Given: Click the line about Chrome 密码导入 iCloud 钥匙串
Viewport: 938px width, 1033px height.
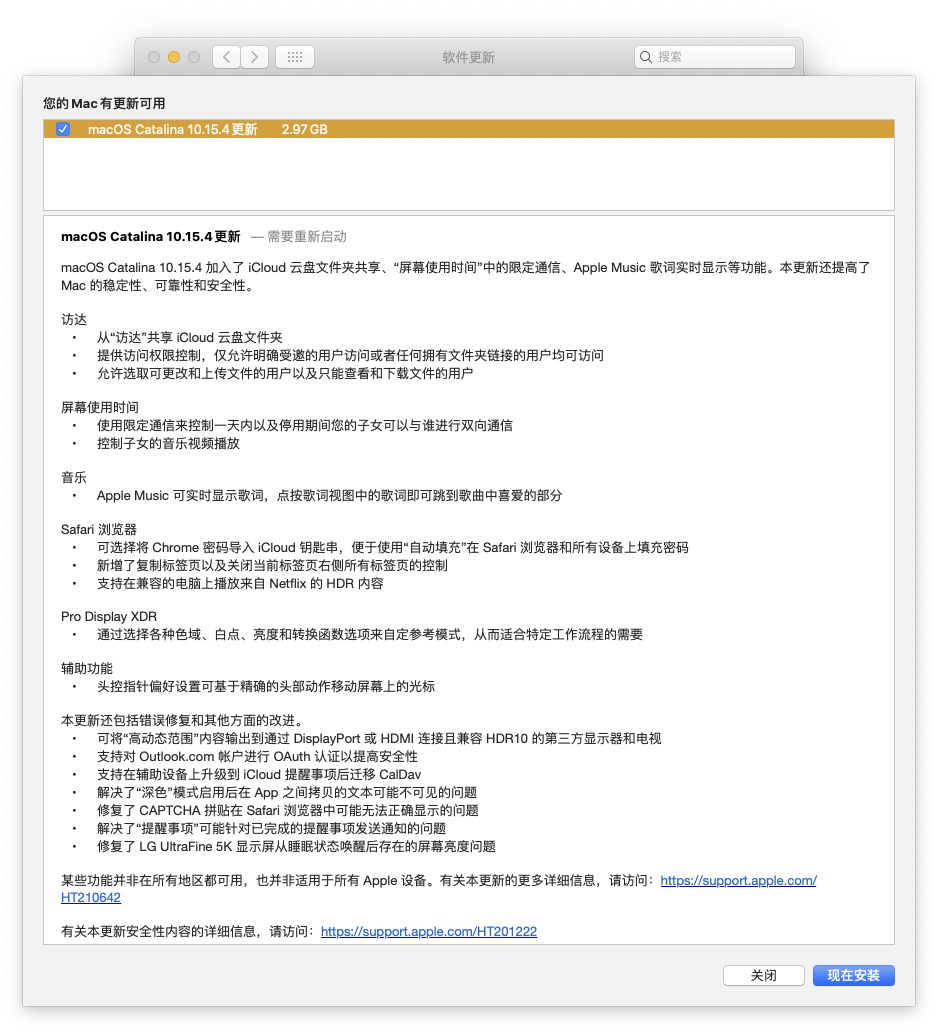Looking at the screenshot, I should tap(393, 547).
